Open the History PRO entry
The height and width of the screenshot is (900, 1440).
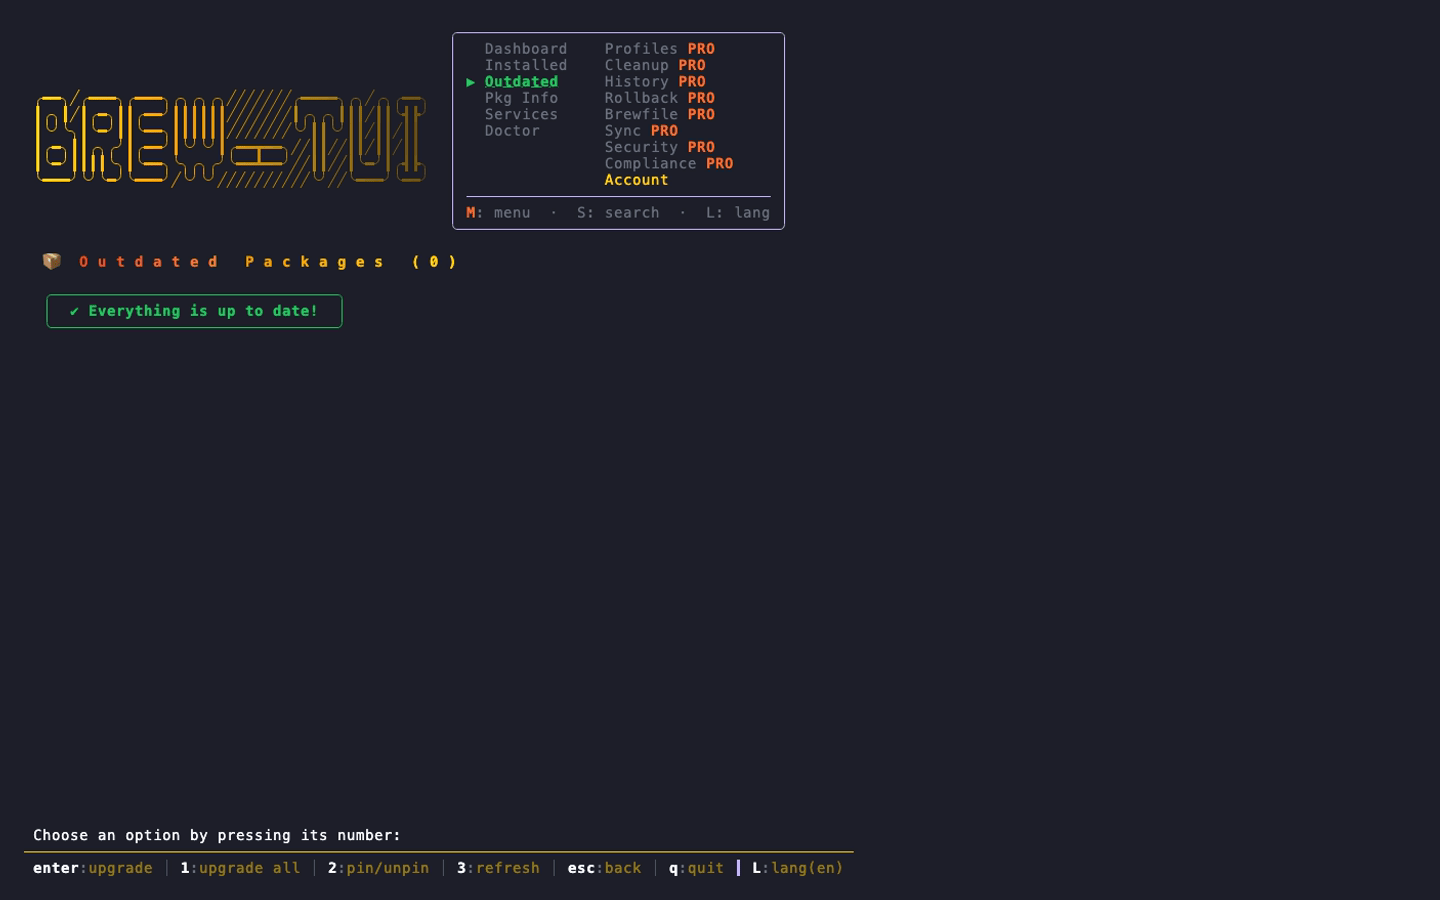pyautogui.click(x=655, y=82)
